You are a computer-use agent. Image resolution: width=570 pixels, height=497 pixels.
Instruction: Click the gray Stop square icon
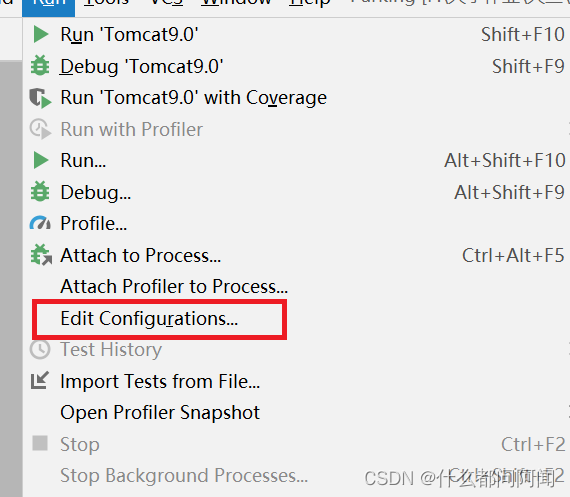[40, 443]
